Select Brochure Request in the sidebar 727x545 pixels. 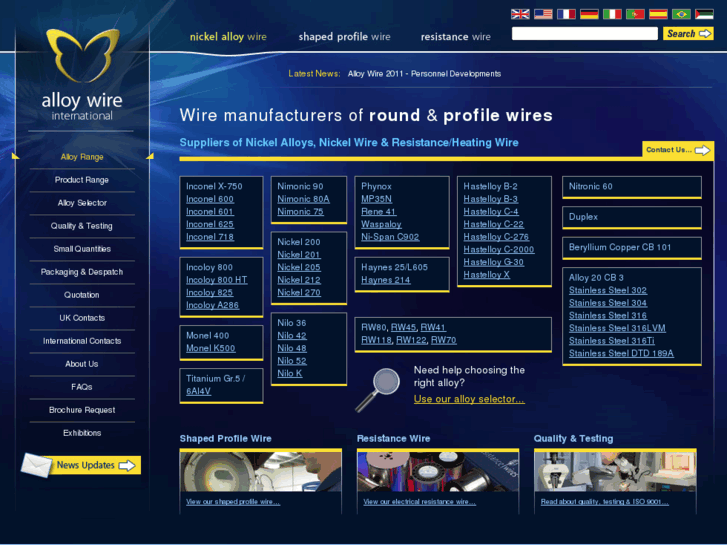click(x=82, y=410)
